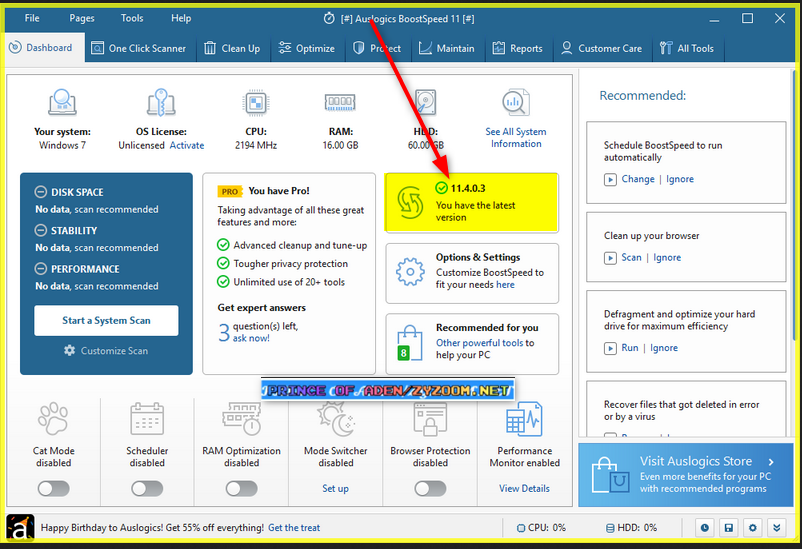Open the All Tools tab
Screen dimensions: 802x549
pos(686,49)
